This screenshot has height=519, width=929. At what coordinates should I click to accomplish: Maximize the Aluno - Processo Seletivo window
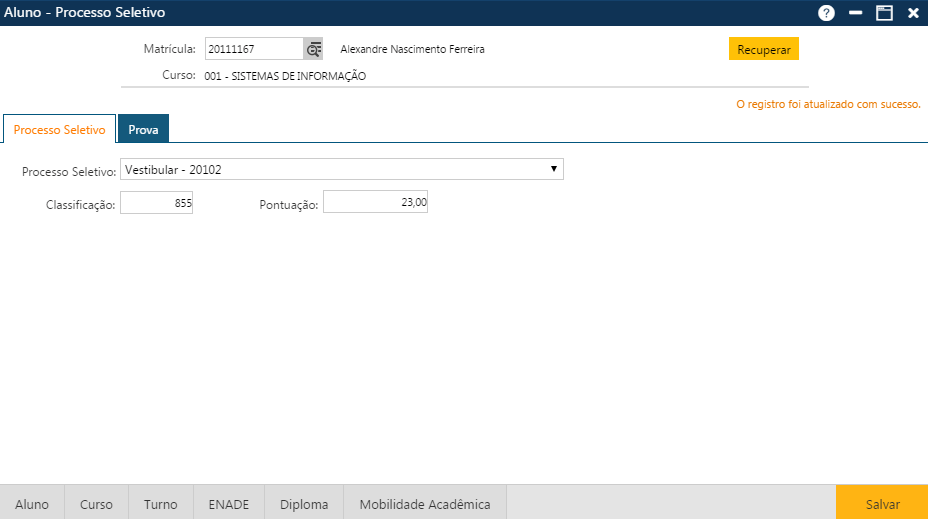coord(884,13)
